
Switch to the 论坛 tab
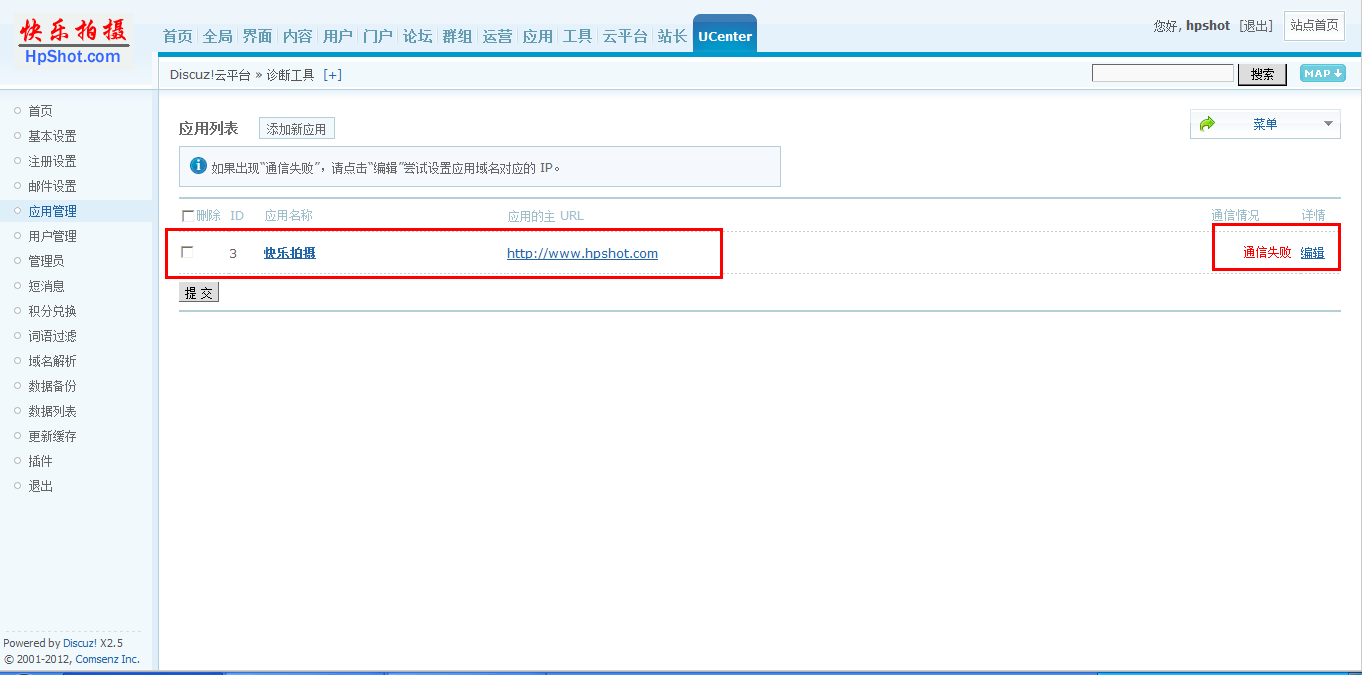pos(417,36)
